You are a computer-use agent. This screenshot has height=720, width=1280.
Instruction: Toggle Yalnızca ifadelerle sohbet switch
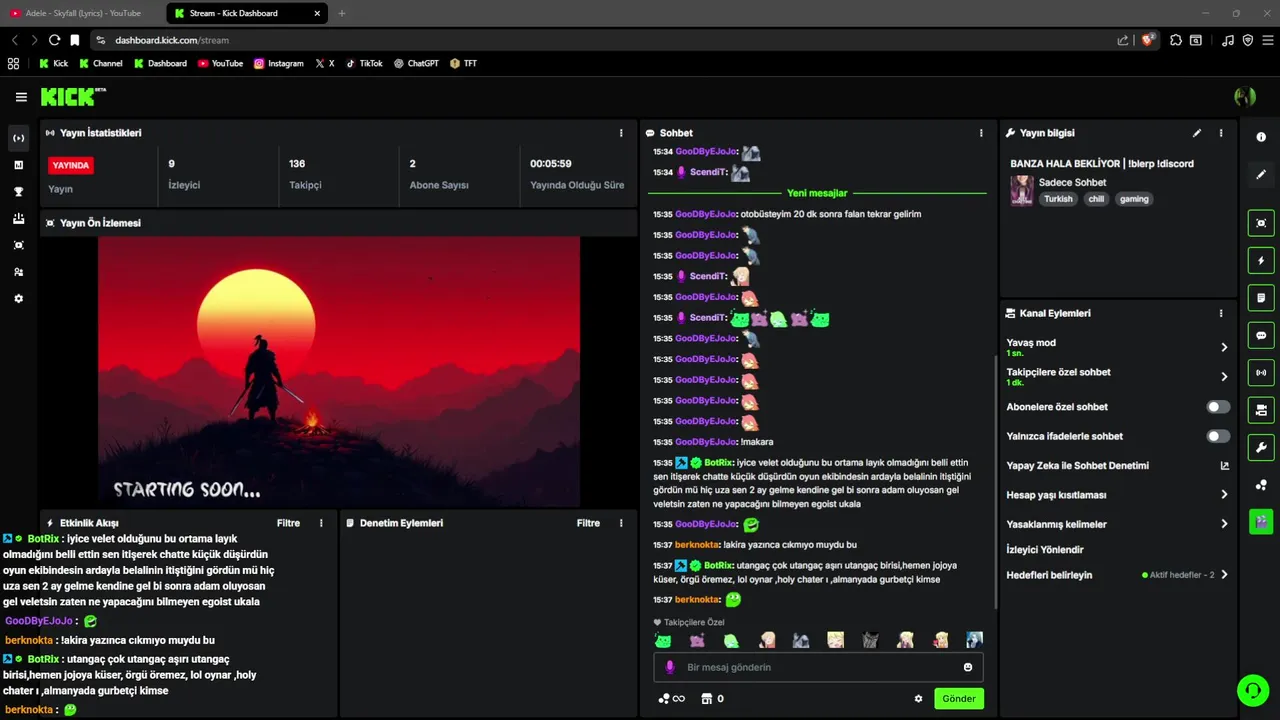coord(1218,436)
